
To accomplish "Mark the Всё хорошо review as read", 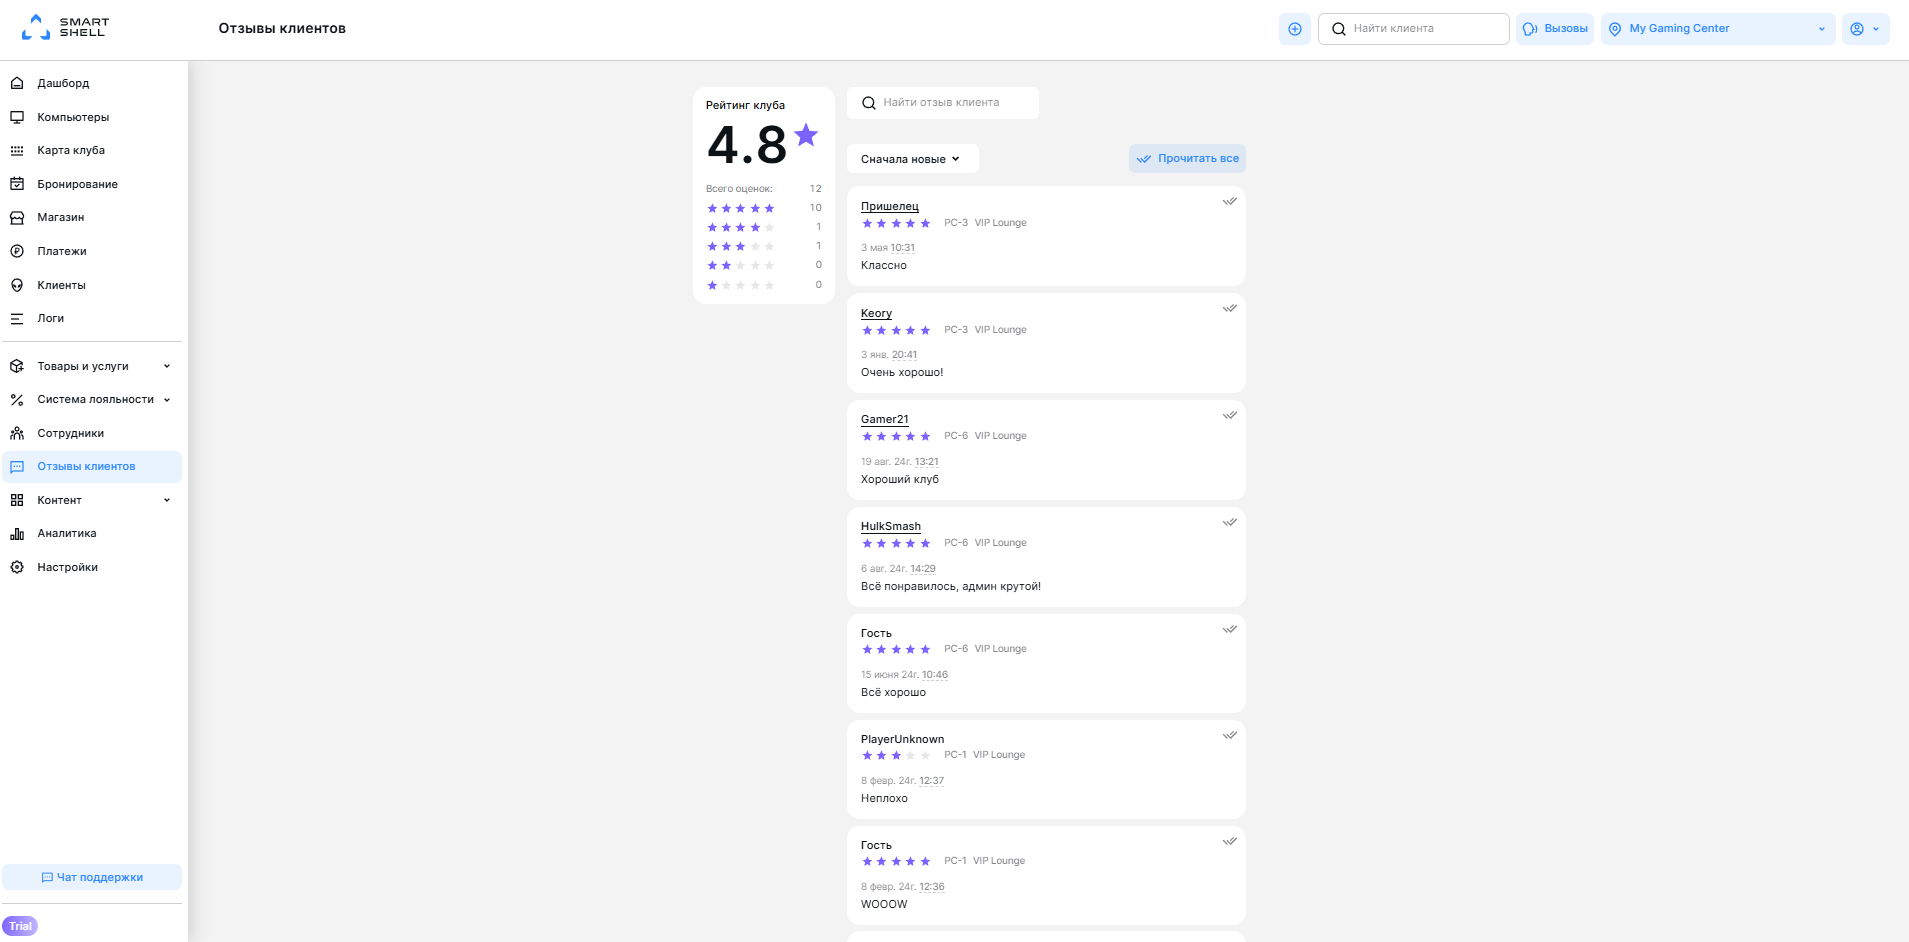I will pos(1230,629).
